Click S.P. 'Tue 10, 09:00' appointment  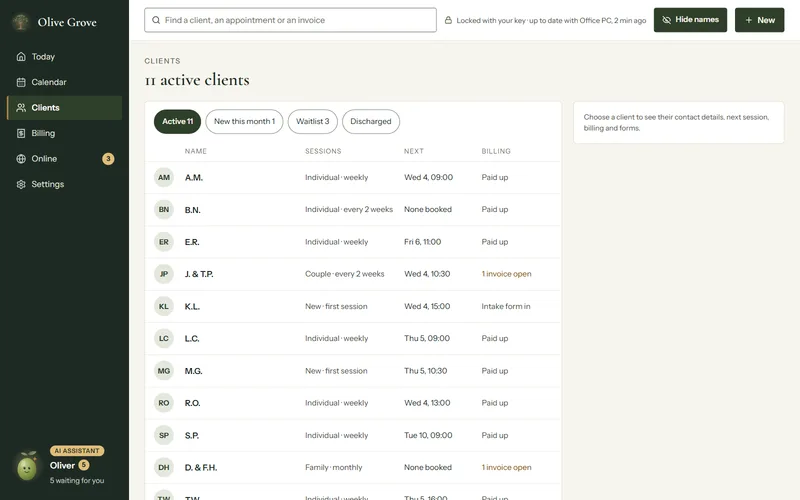(x=428, y=435)
